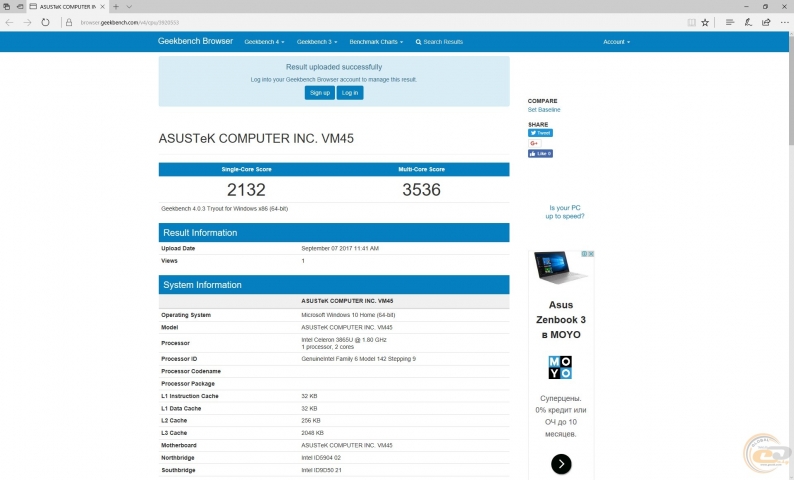
Task: Go back to the previous page
Action: tap(9, 22)
